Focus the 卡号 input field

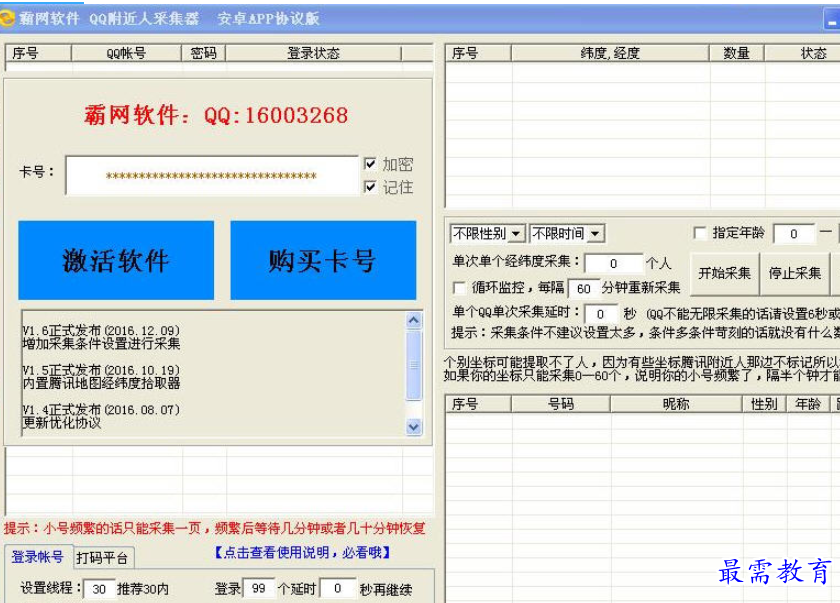[212, 175]
